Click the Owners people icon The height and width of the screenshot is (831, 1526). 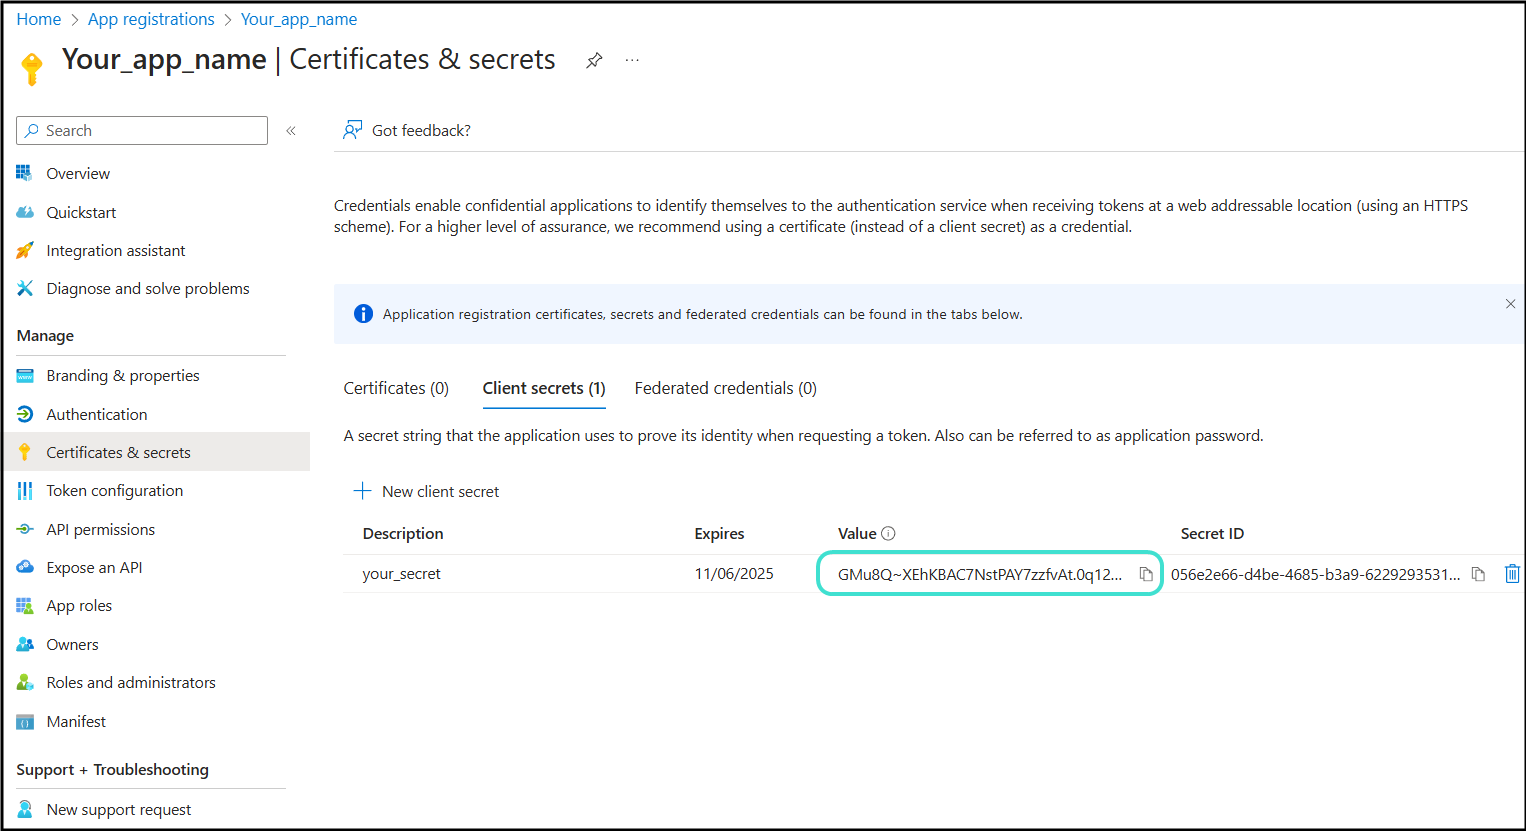(x=25, y=644)
